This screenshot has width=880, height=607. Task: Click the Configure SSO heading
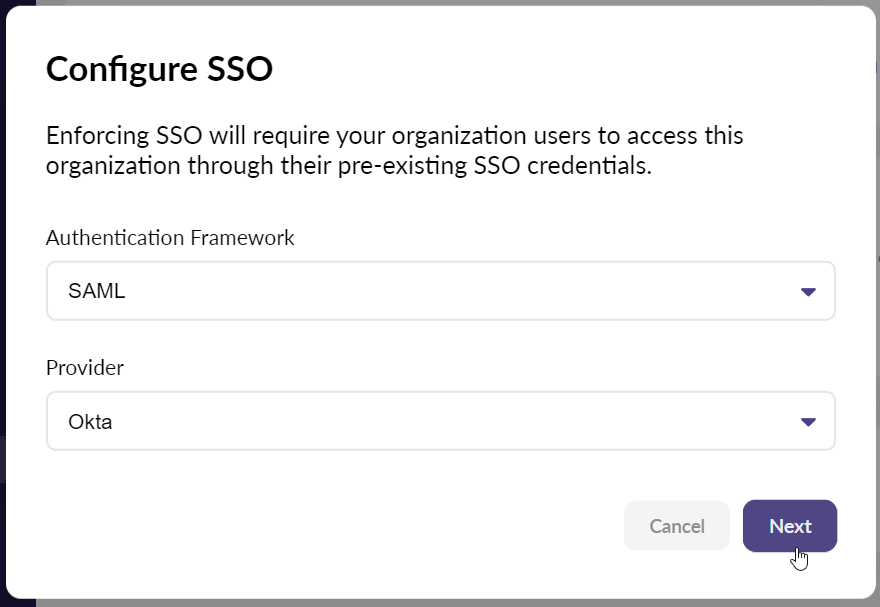click(x=159, y=69)
